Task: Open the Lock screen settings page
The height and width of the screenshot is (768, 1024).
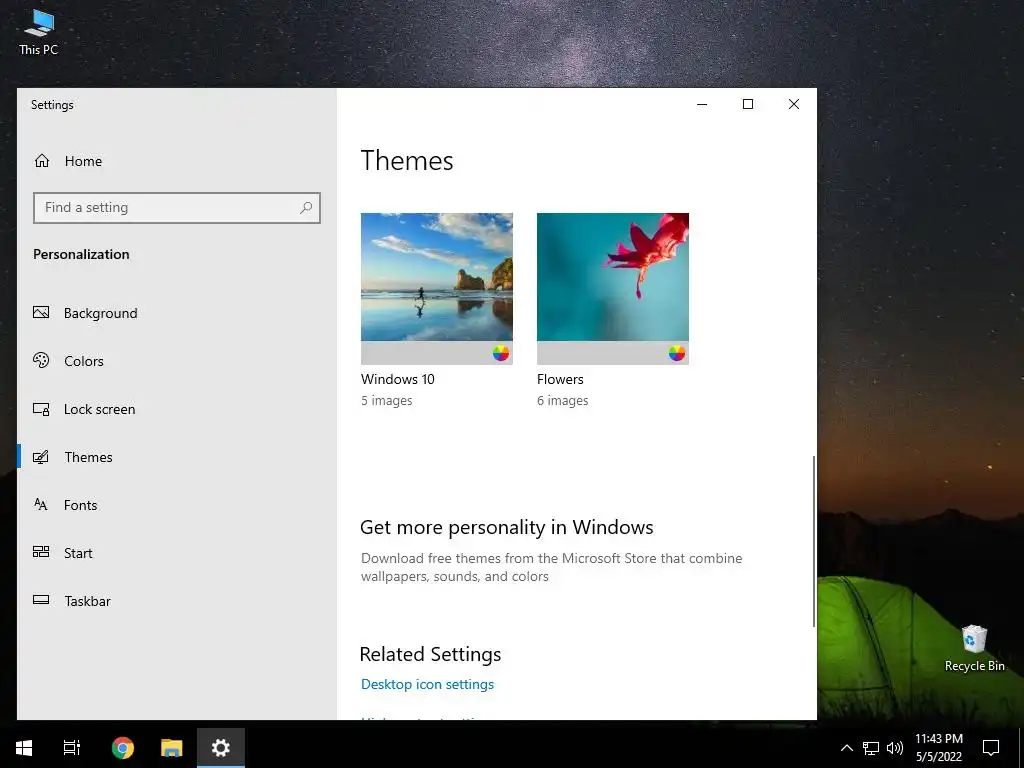Action: [176, 409]
